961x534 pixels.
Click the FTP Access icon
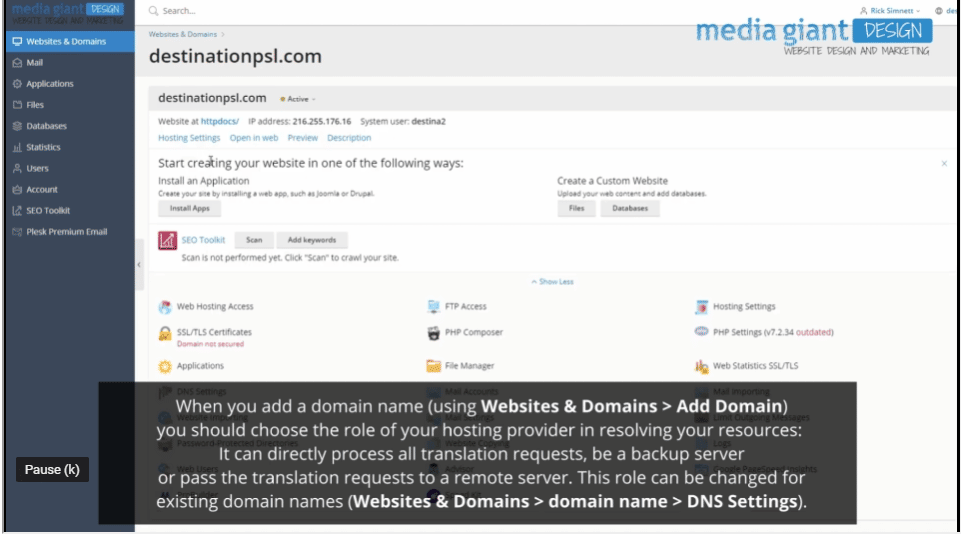pyautogui.click(x=433, y=307)
